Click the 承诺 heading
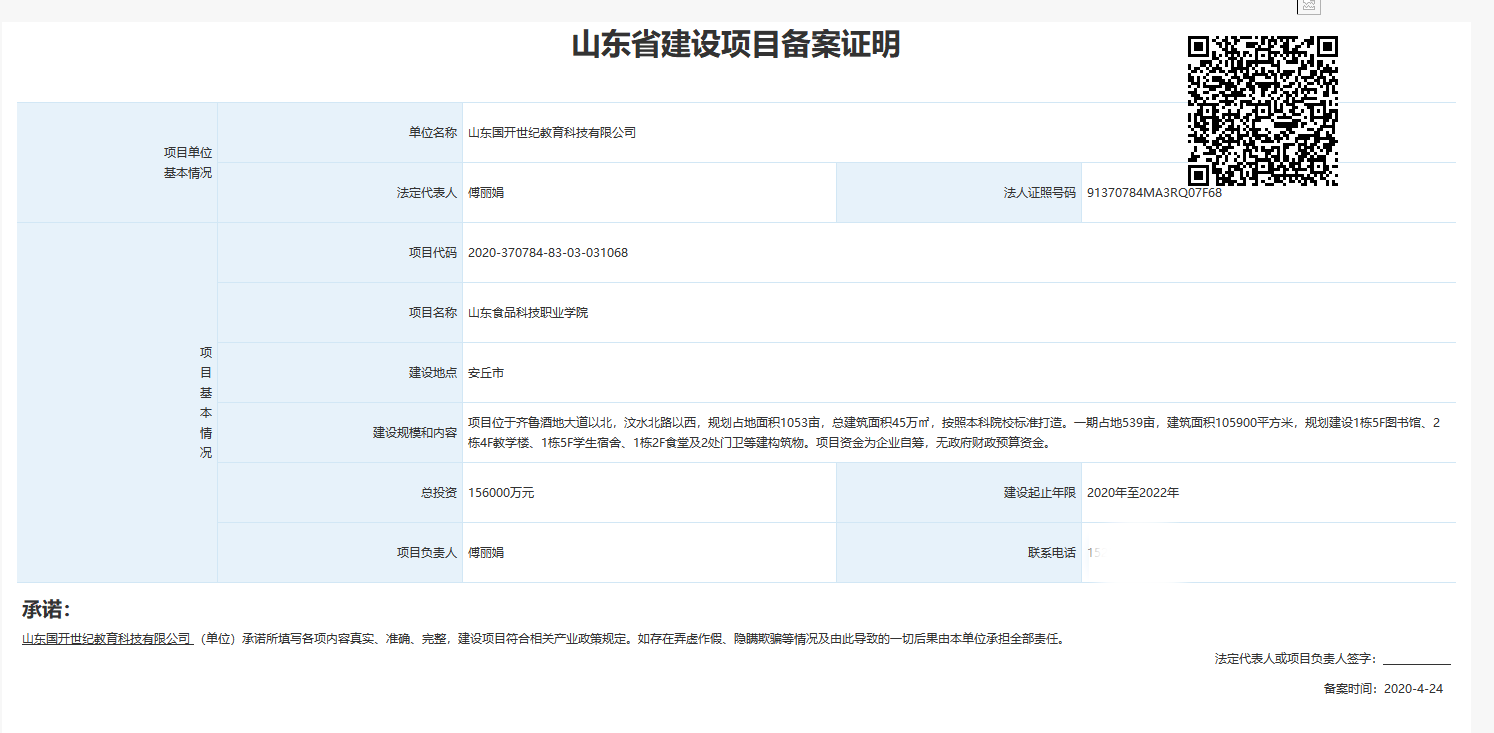 point(46,610)
